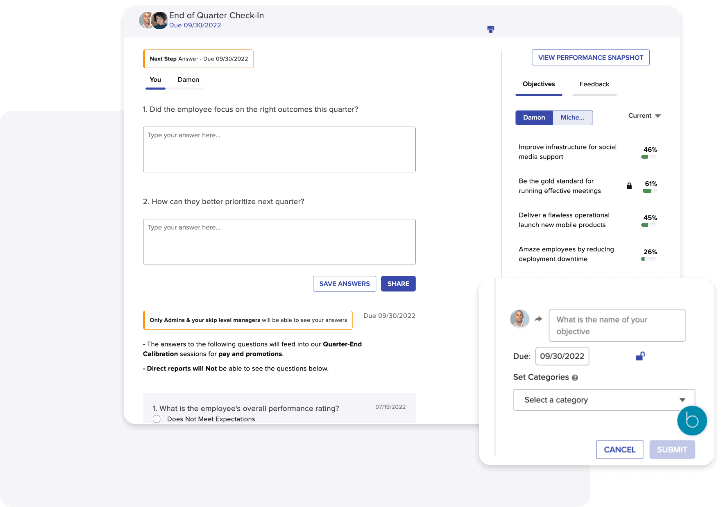Toggle the blue unlock icon beside due date
Image resolution: width=723 pixels, height=507 pixels.
pos(640,356)
